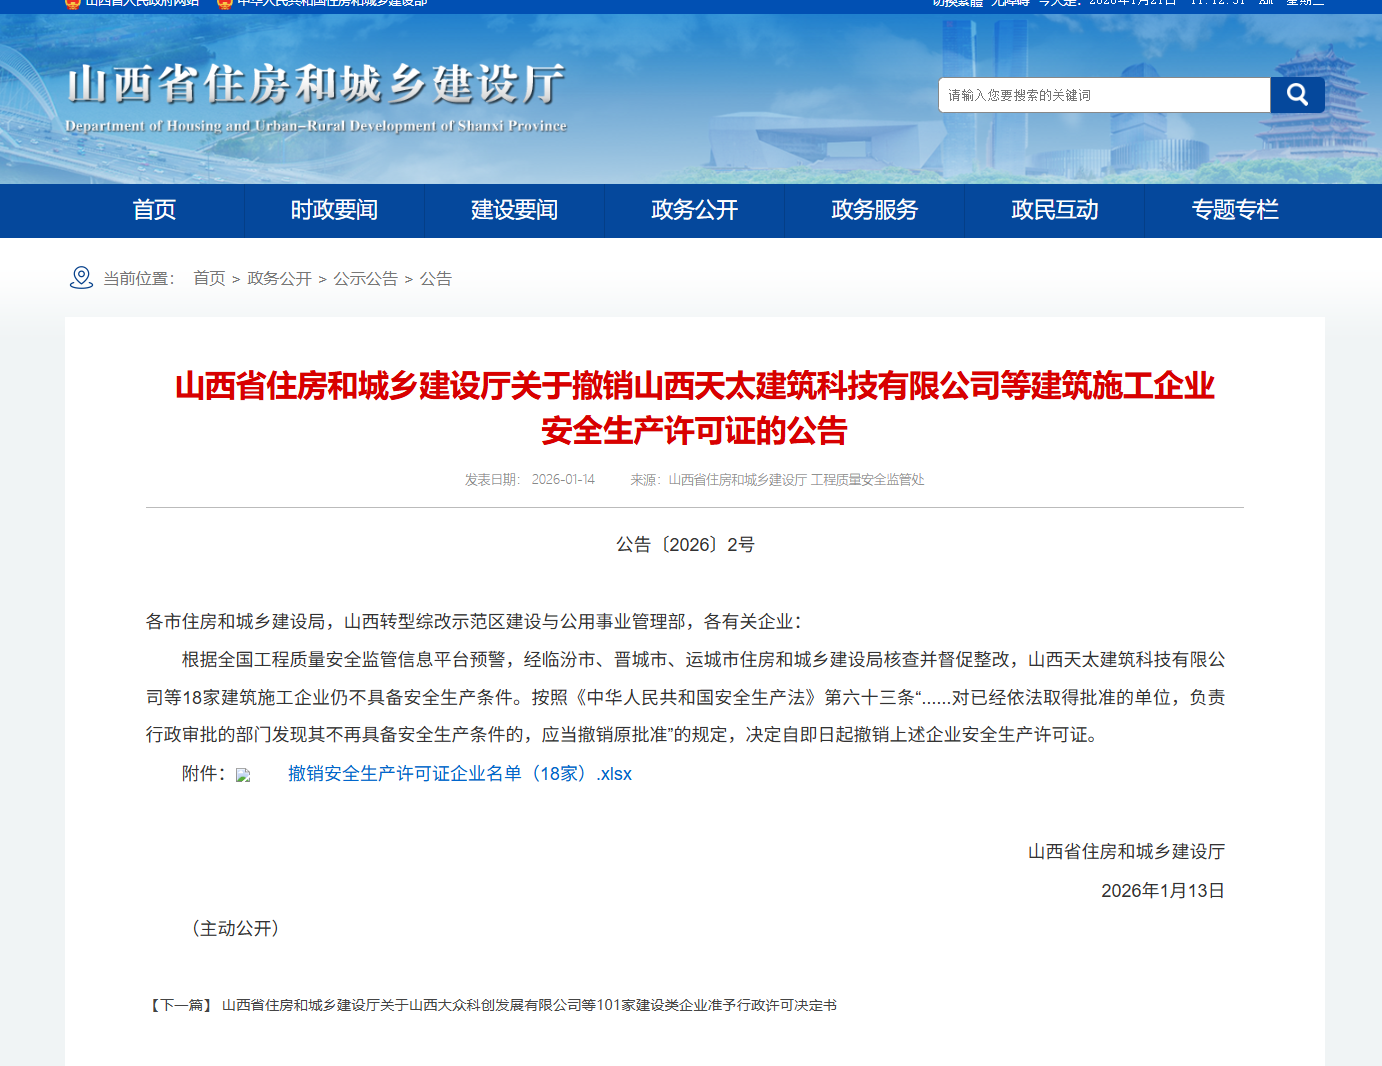The width and height of the screenshot is (1382, 1066).
Task: Open the 首页 navigation menu item
Action: coord(154,210)
